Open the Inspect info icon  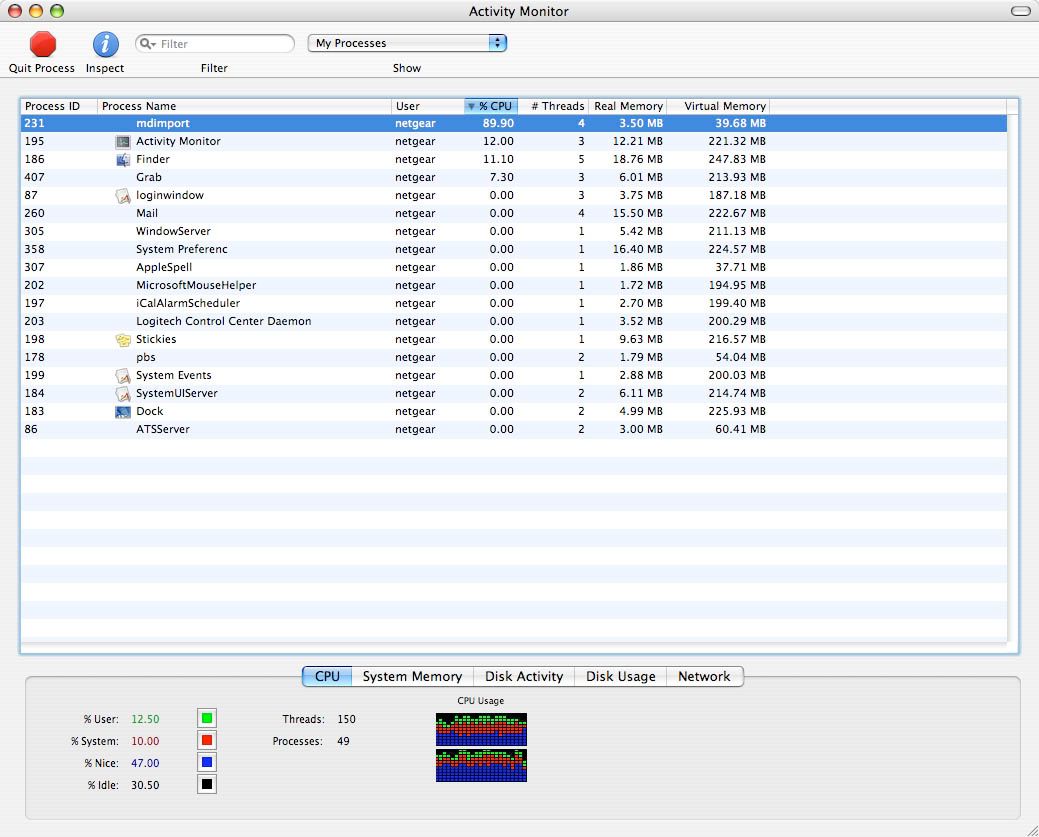tap(105, 44)
